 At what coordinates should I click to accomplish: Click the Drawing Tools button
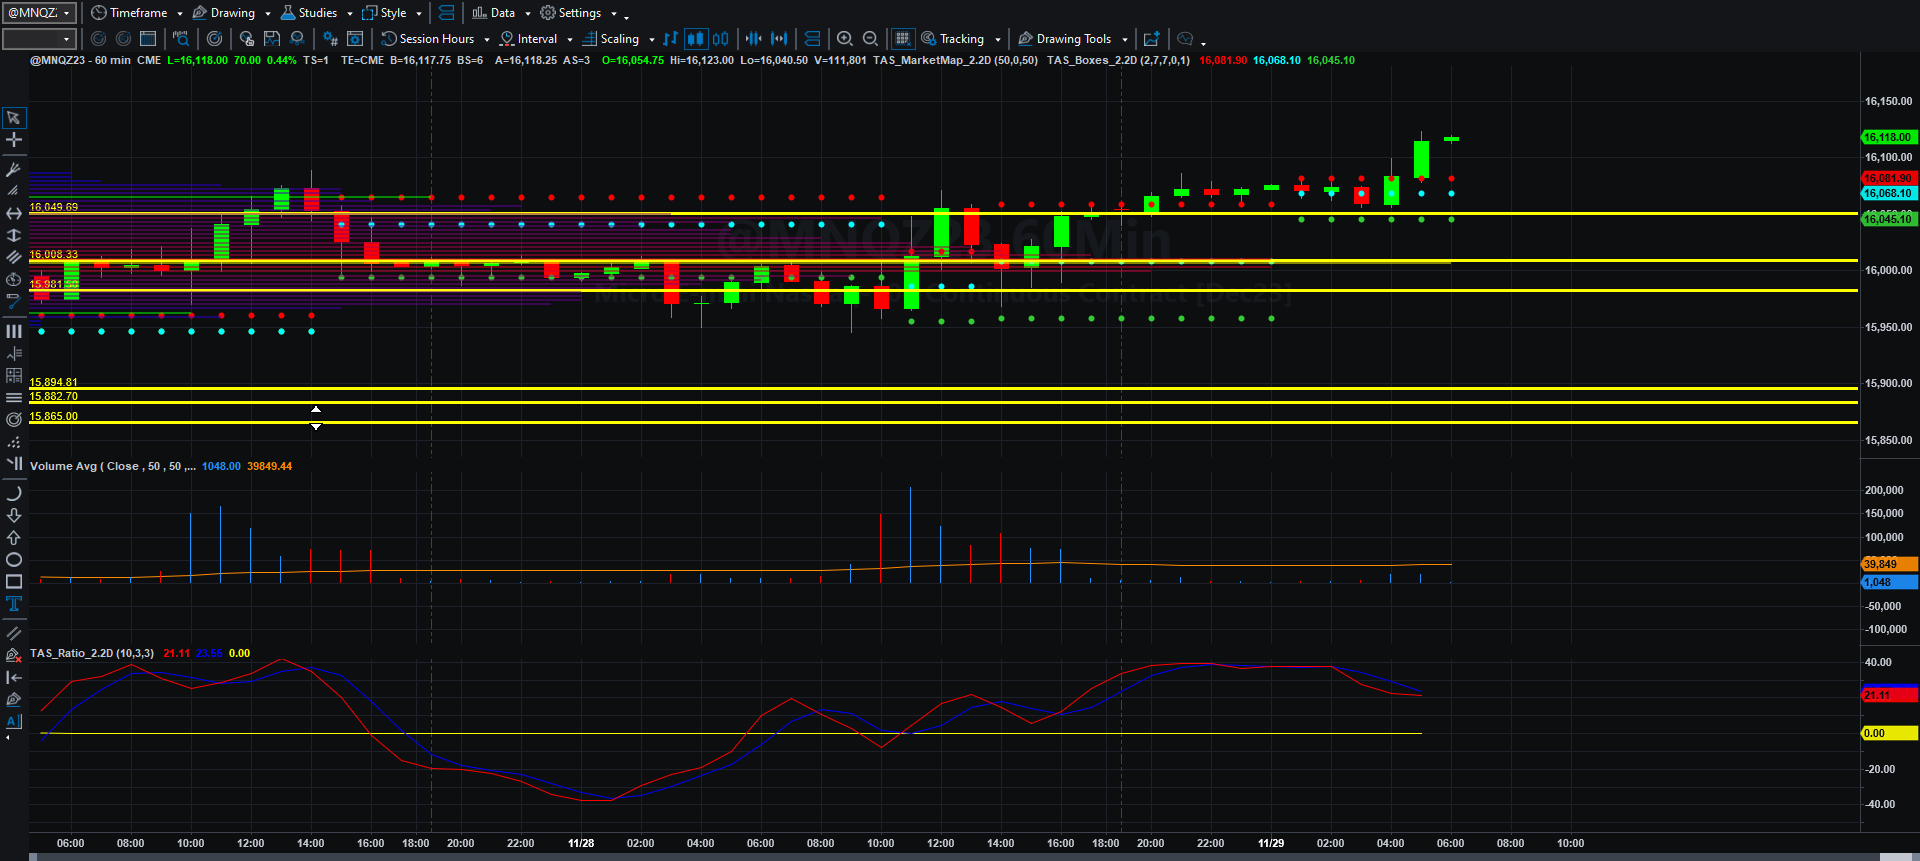pos(1073,39)
